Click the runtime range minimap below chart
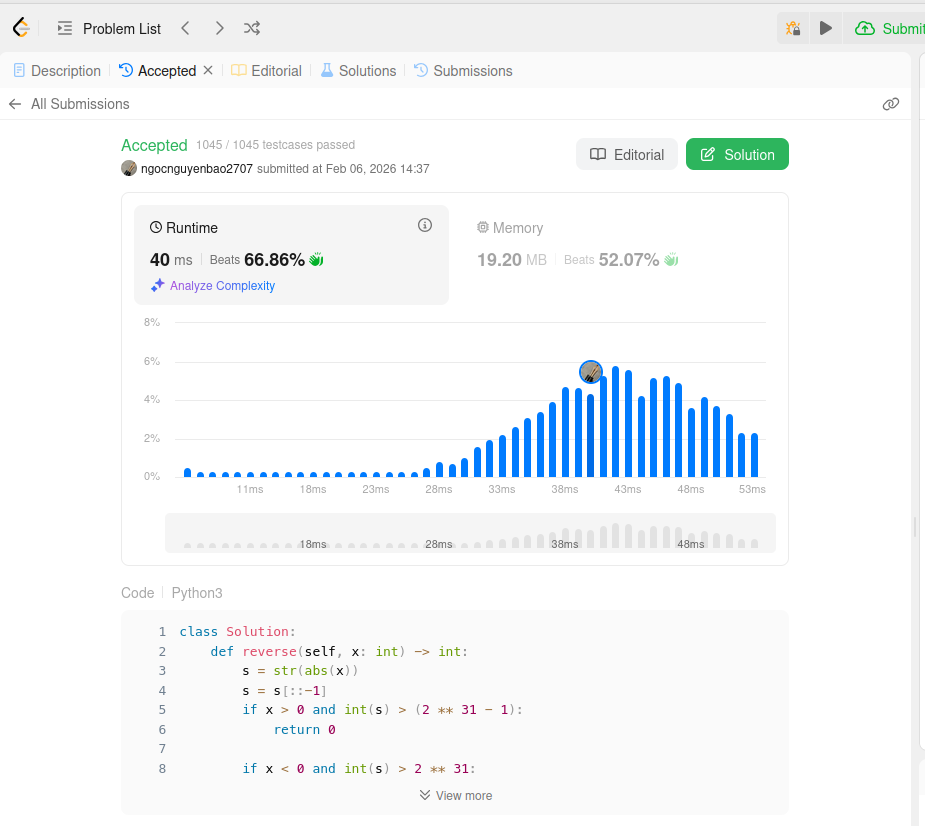Screen dimensions: 925x826 tap(470, 533)
